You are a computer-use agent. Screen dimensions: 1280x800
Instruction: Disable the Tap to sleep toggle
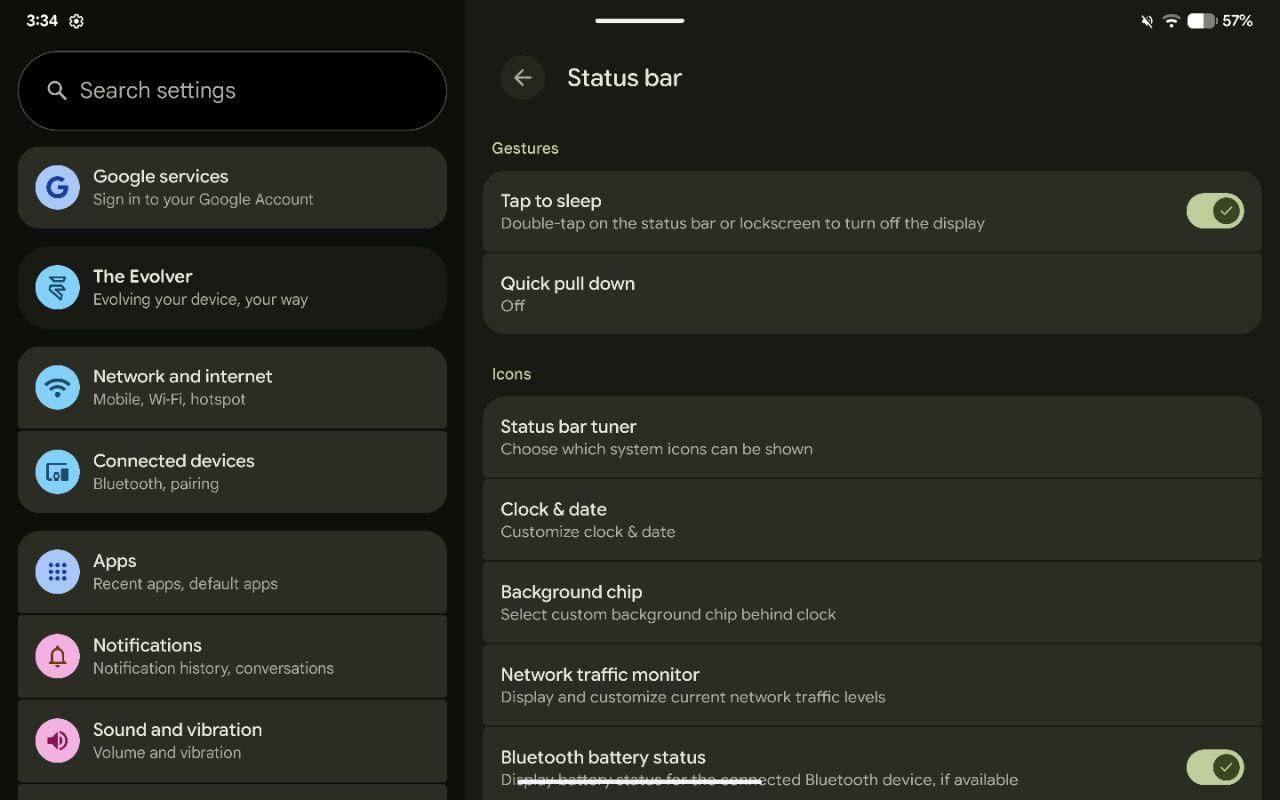click(x=1214, y=211)
